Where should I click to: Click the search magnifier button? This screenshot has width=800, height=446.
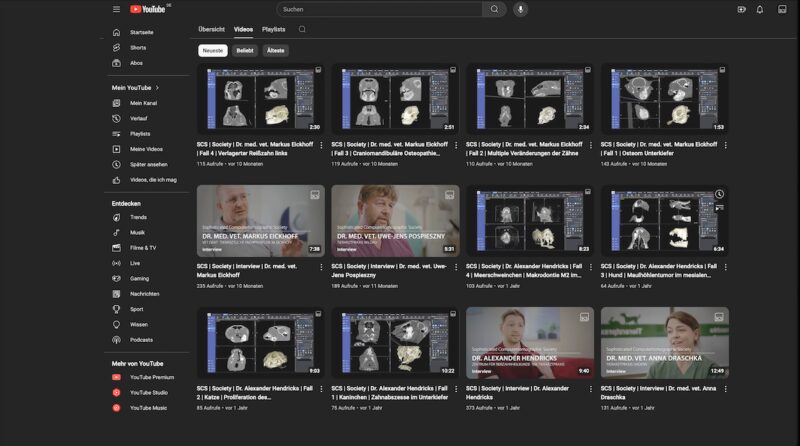click(494, 9)
